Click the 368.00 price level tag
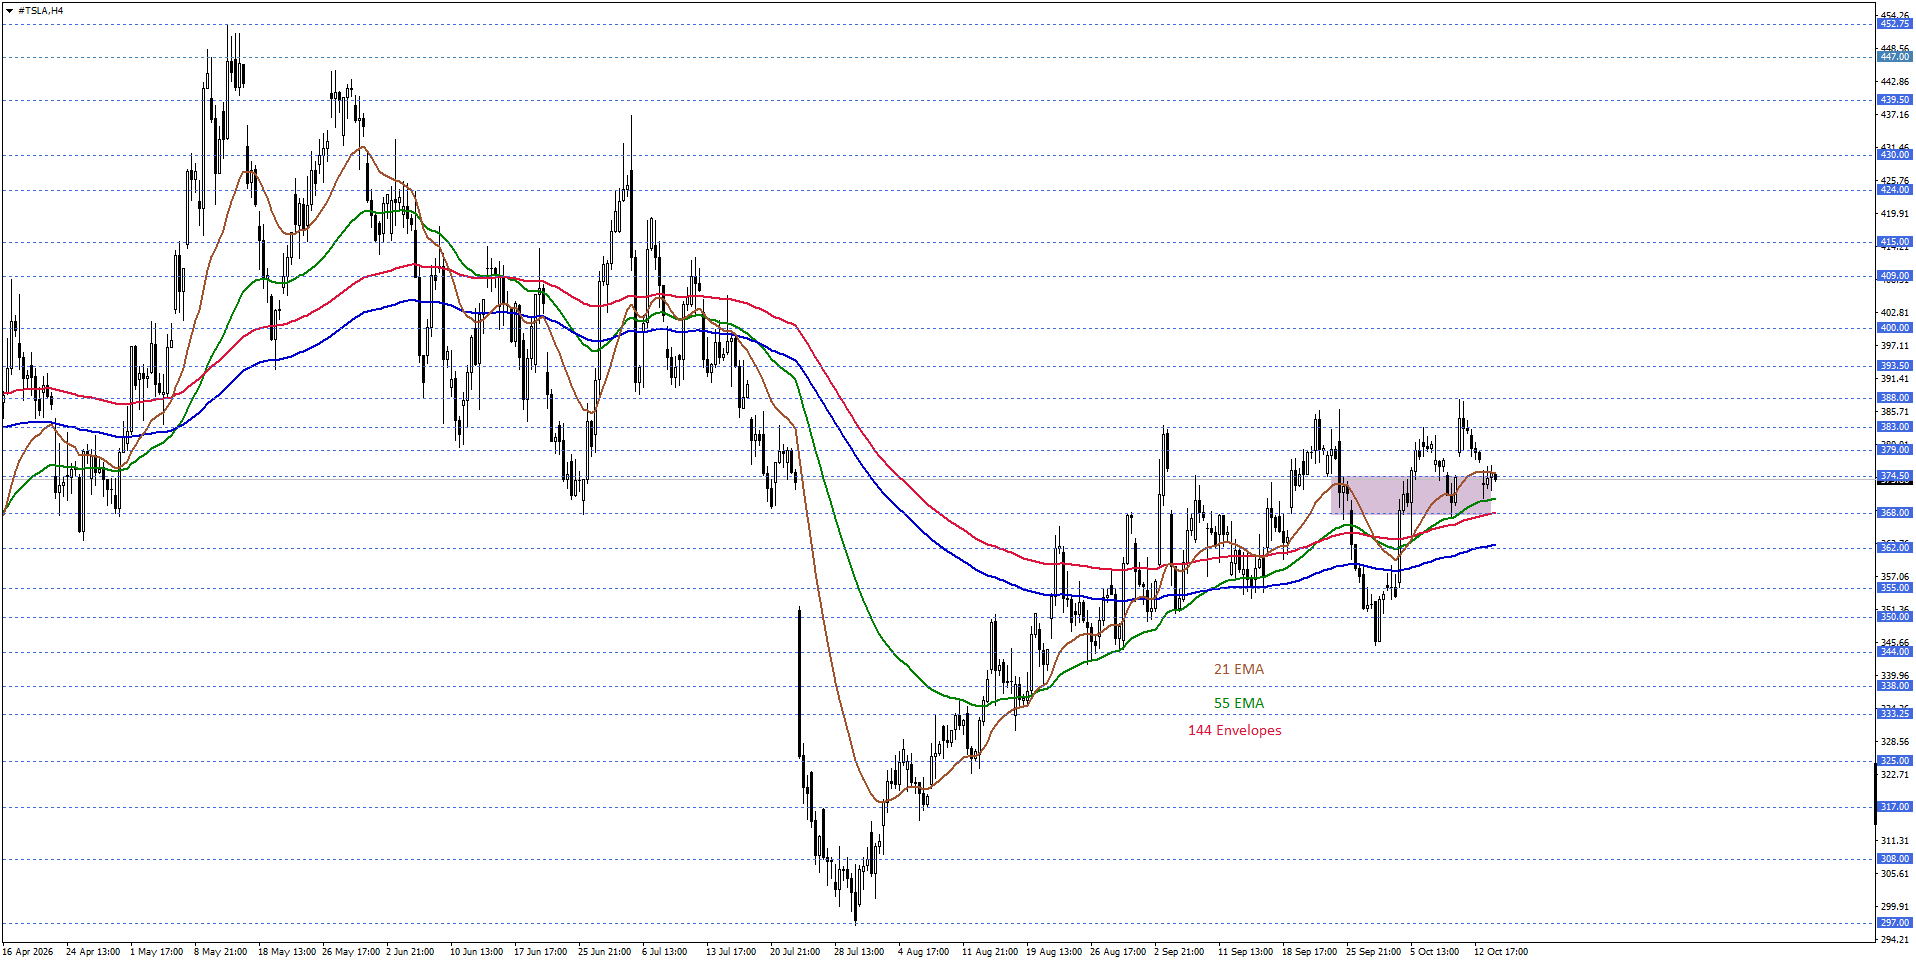Viewport: 1916px width, 963px height. pos(1894,513)
